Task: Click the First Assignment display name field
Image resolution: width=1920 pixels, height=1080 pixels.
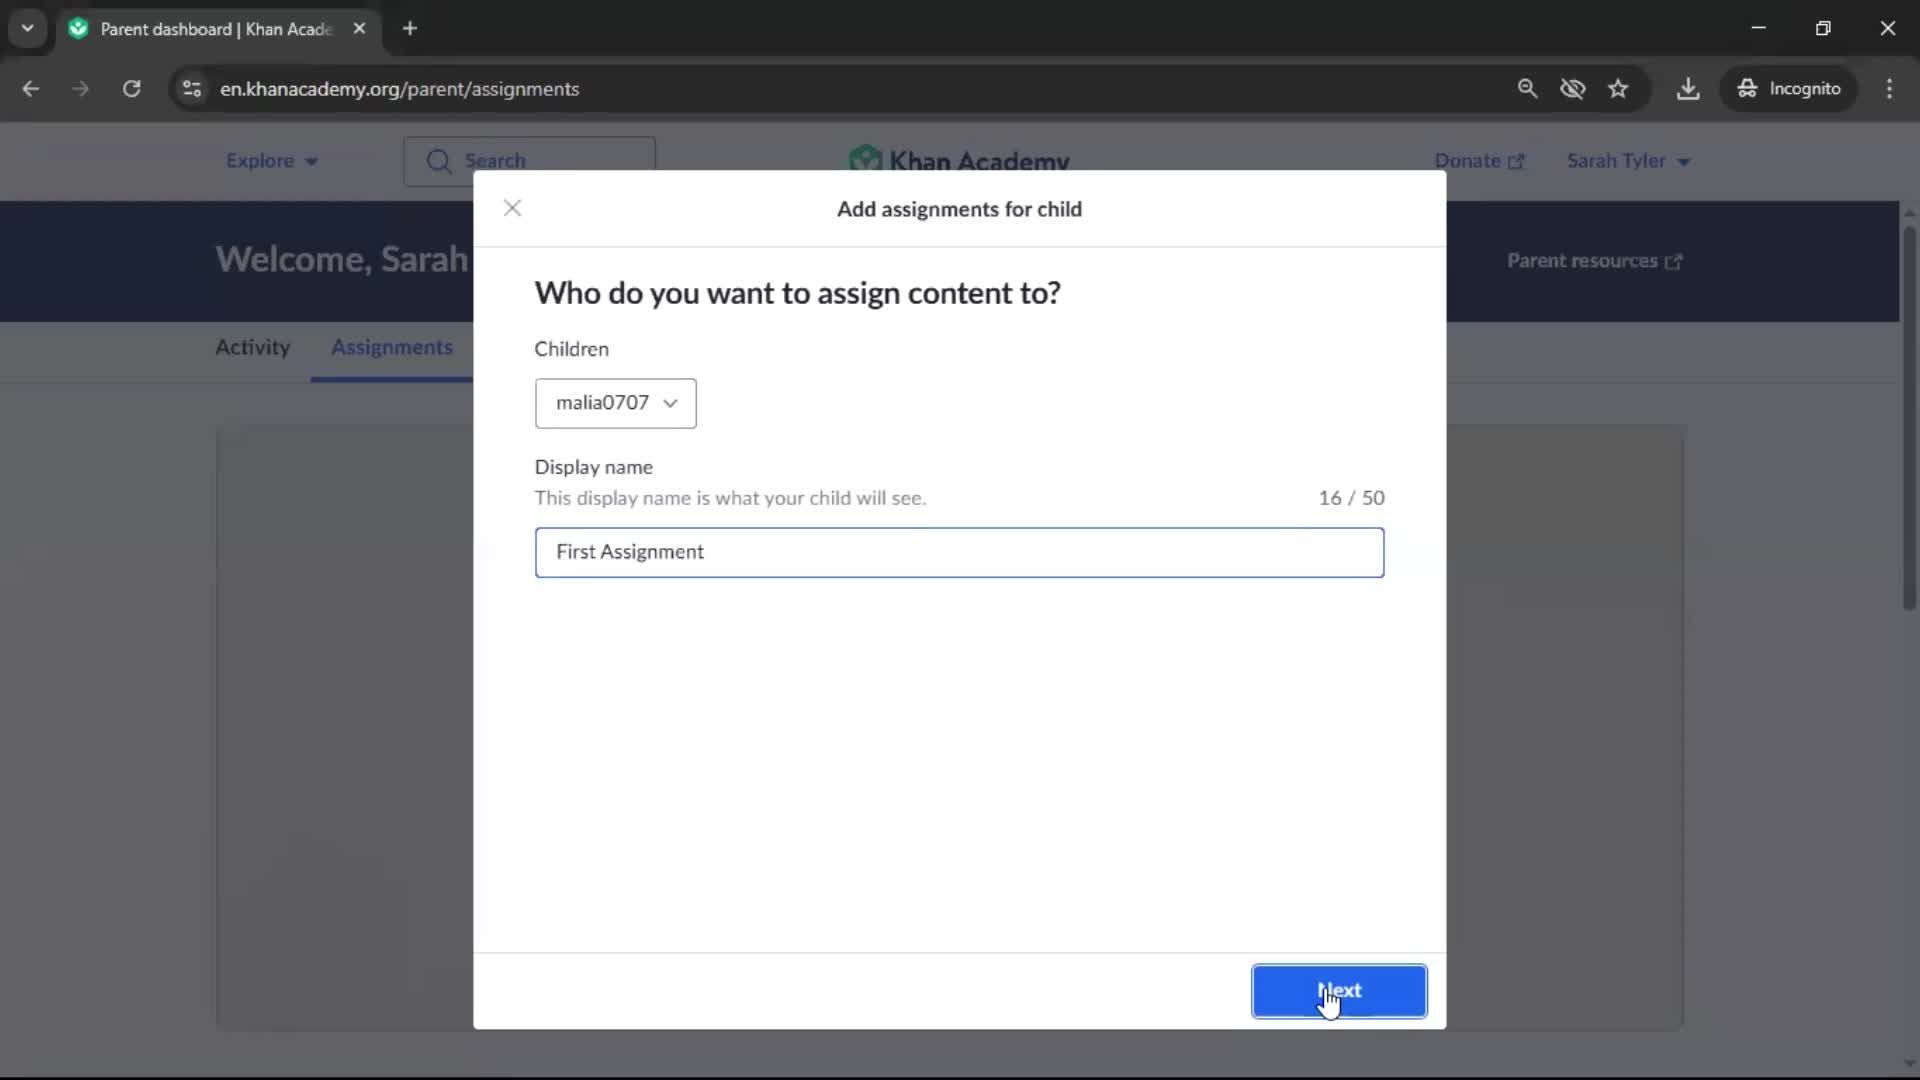Action: coord(959,552)
